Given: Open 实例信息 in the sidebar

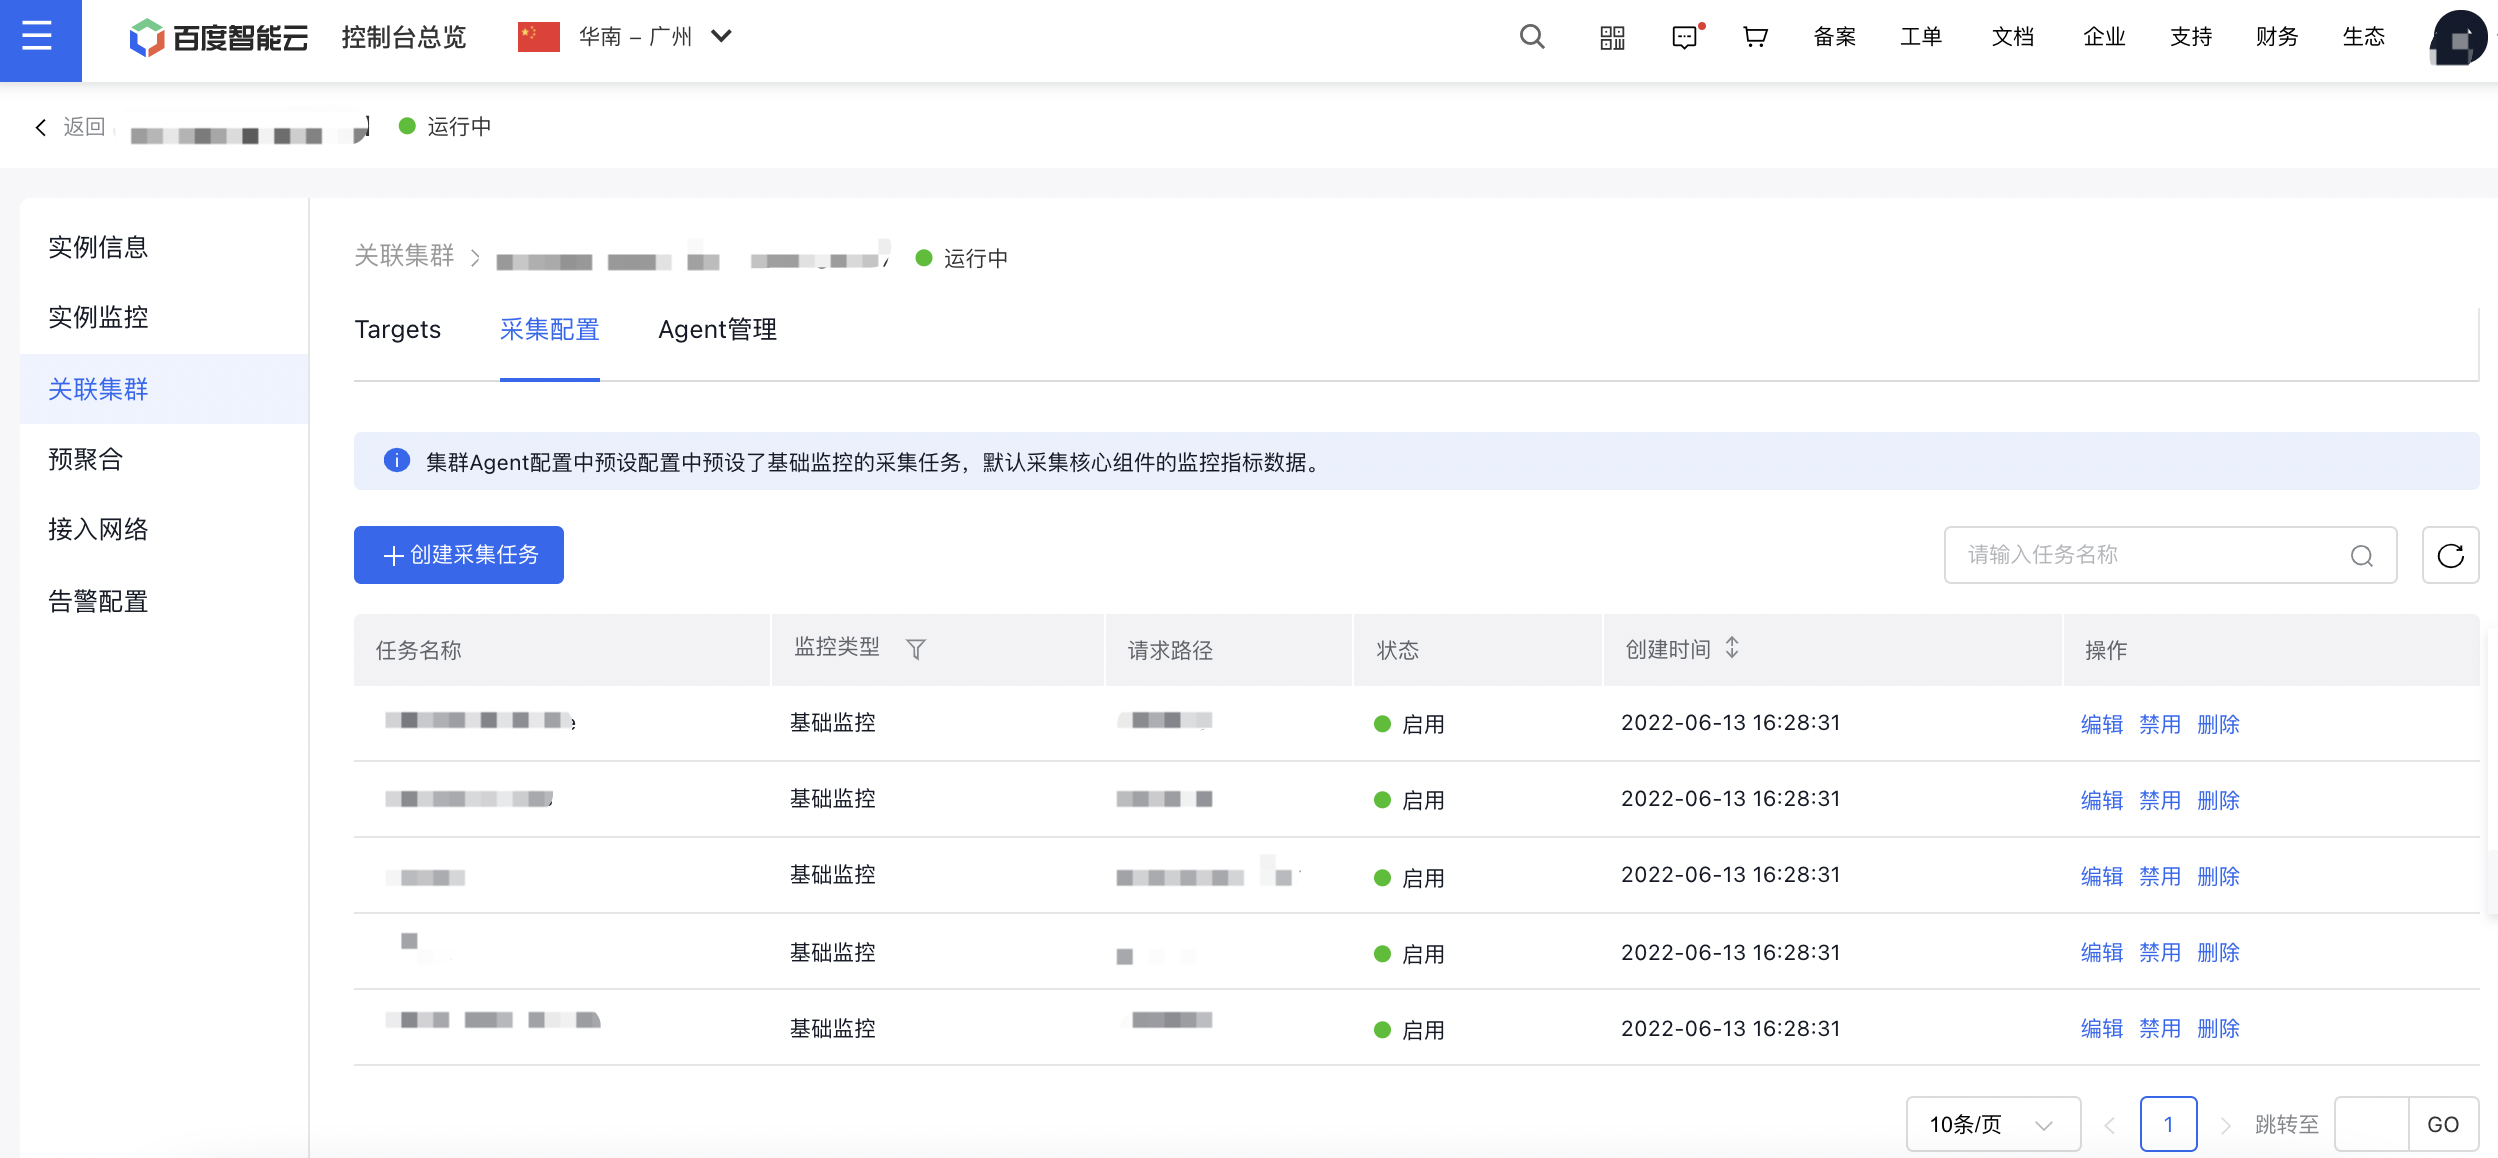Looking at the screenshot, I should click(x=98, y=247).
